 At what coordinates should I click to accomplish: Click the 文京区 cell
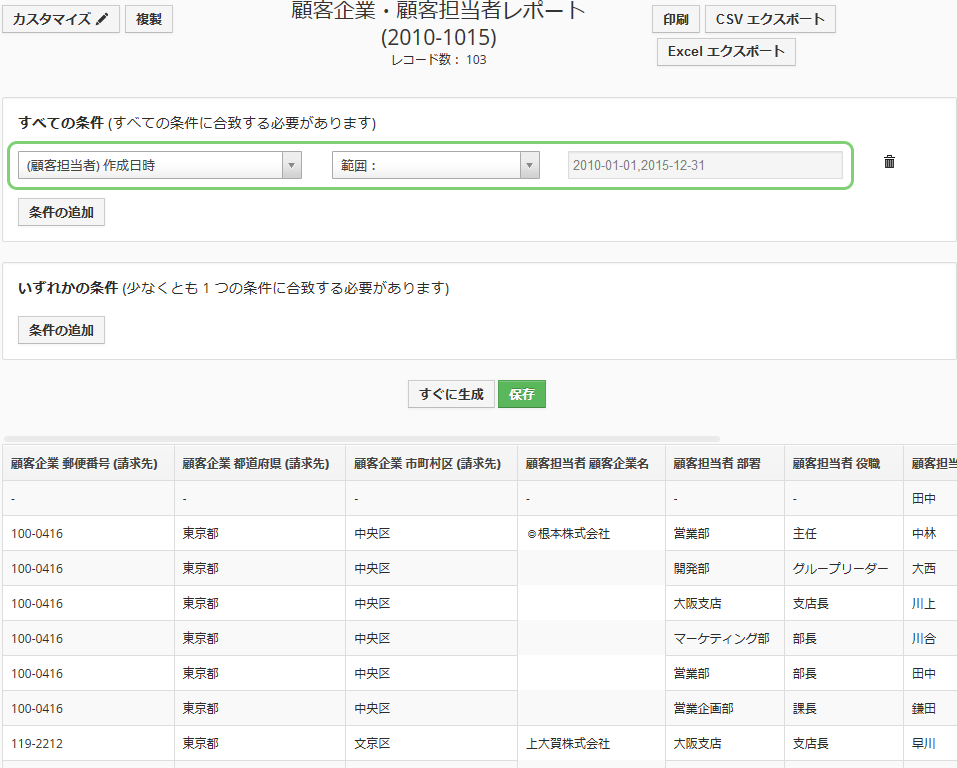432,743
